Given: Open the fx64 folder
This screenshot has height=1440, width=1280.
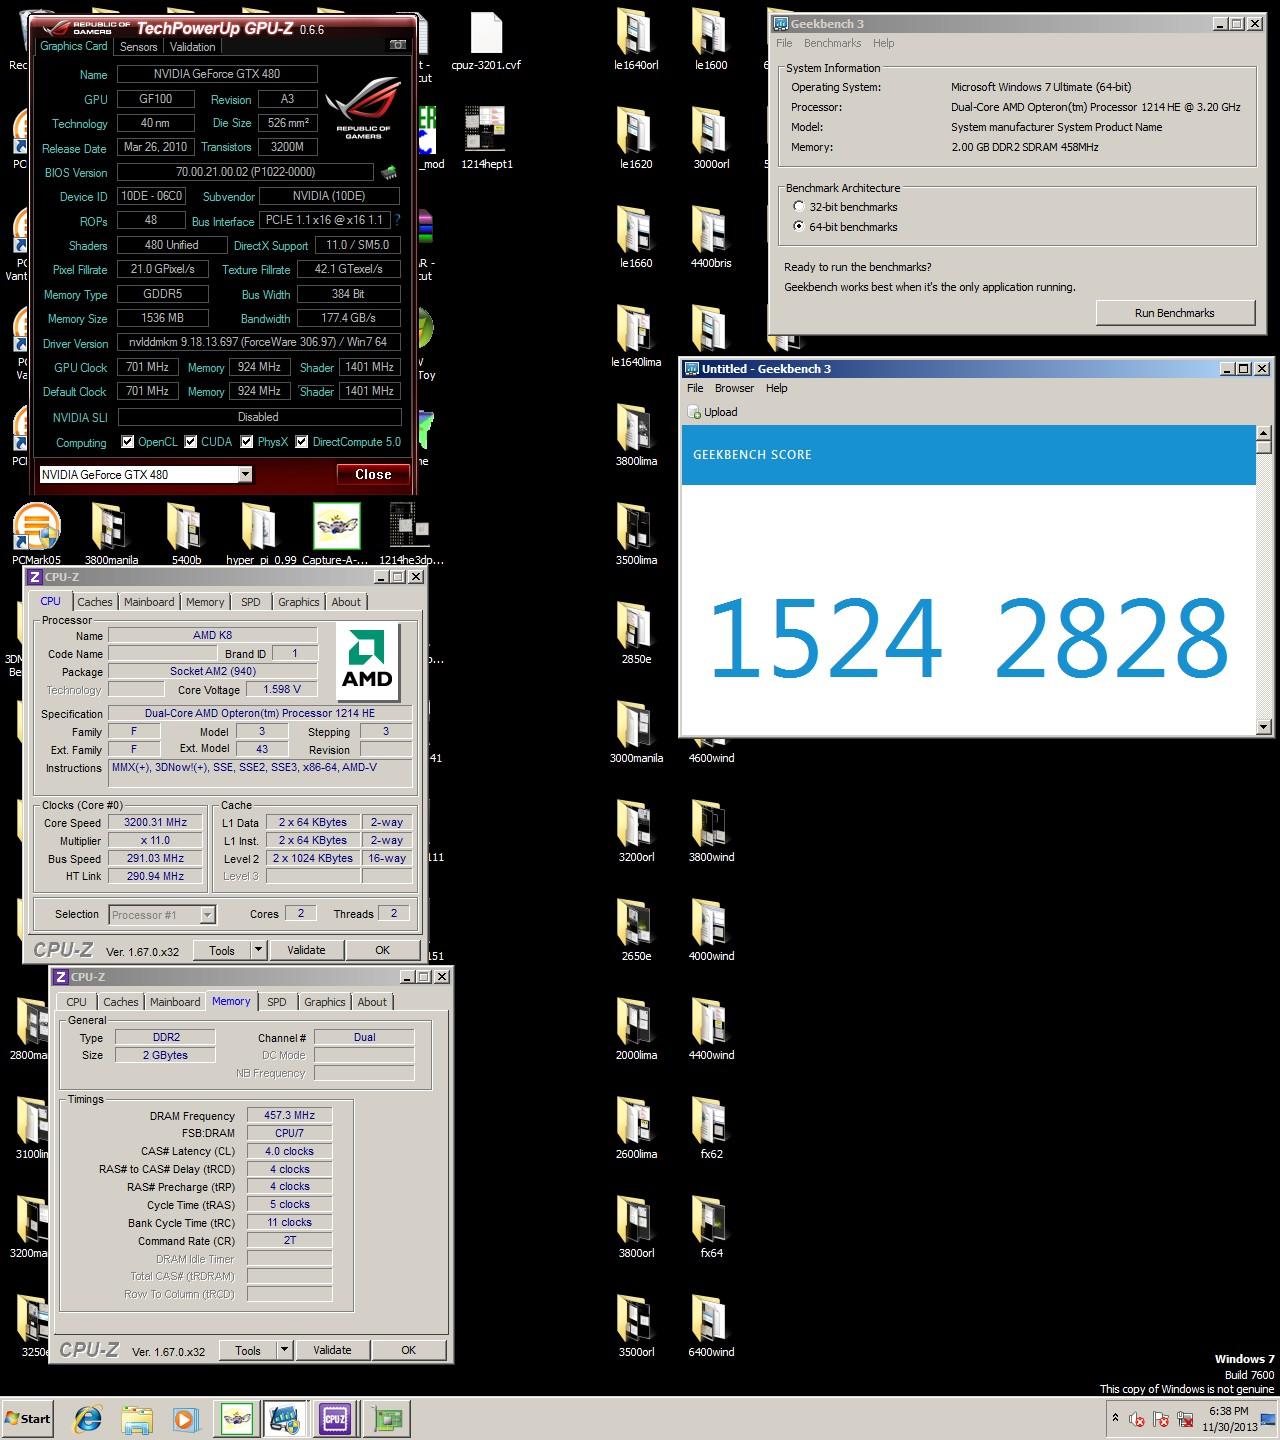Looking at the screenshot, I should [x=711, y=1228].
